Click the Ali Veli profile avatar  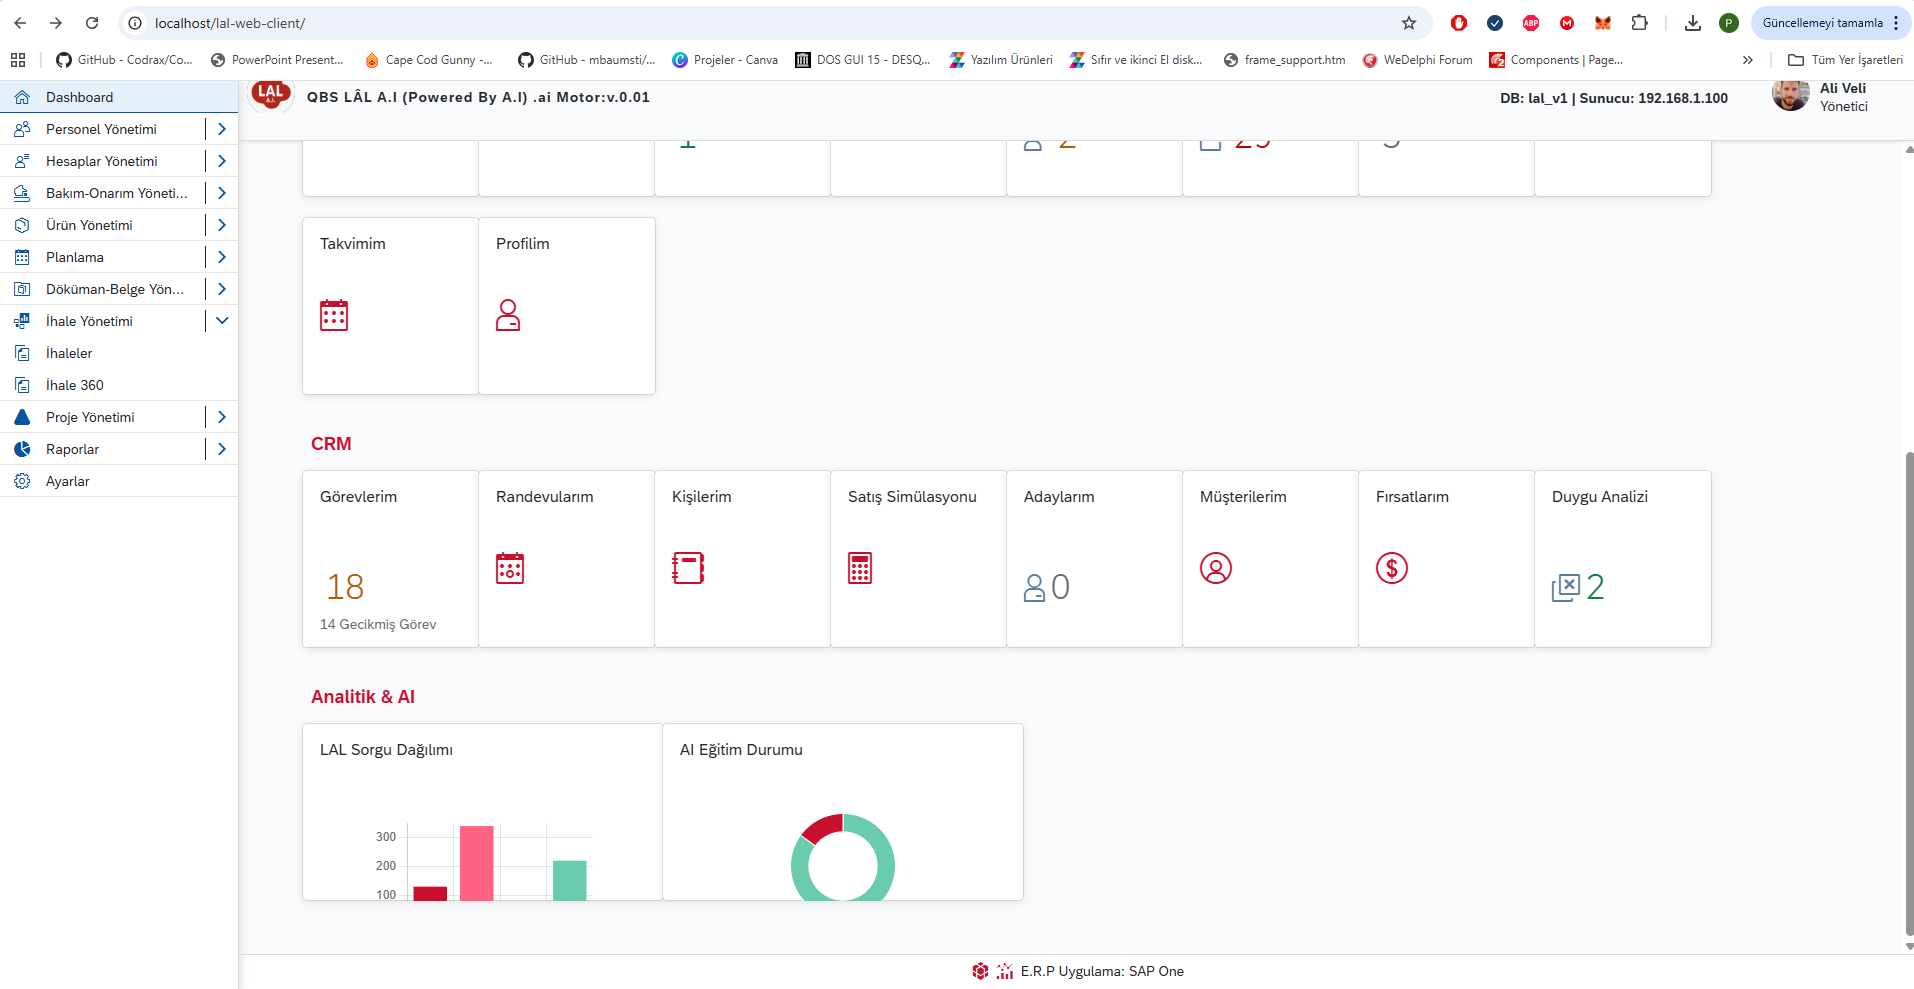[1790, 96]
